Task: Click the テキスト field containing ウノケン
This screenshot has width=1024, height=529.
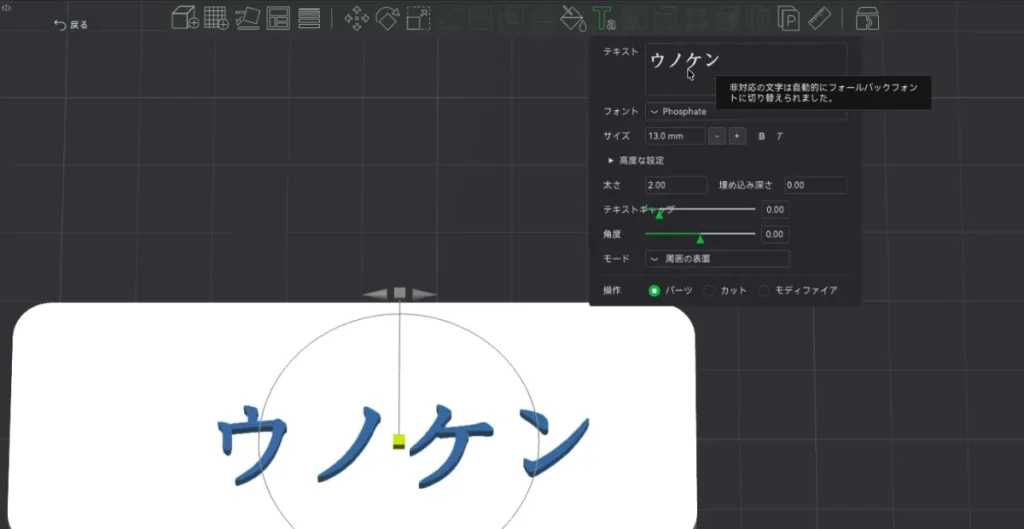Action: pyautogui.click(x=746, y=70)
